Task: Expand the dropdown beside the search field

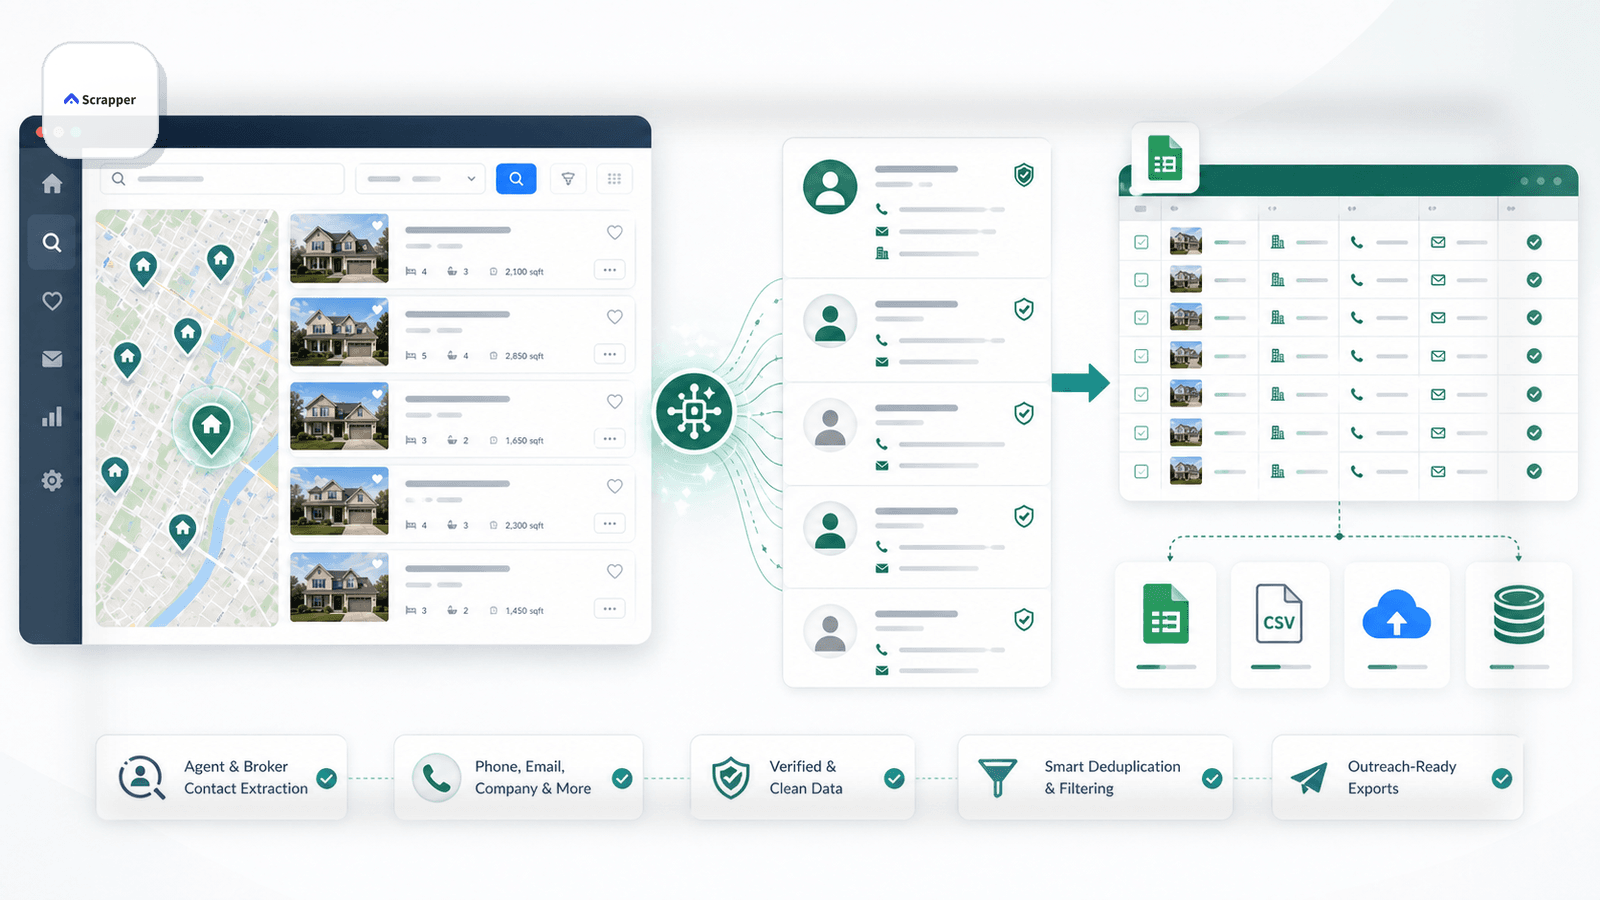Action: [x=420, y=179]
